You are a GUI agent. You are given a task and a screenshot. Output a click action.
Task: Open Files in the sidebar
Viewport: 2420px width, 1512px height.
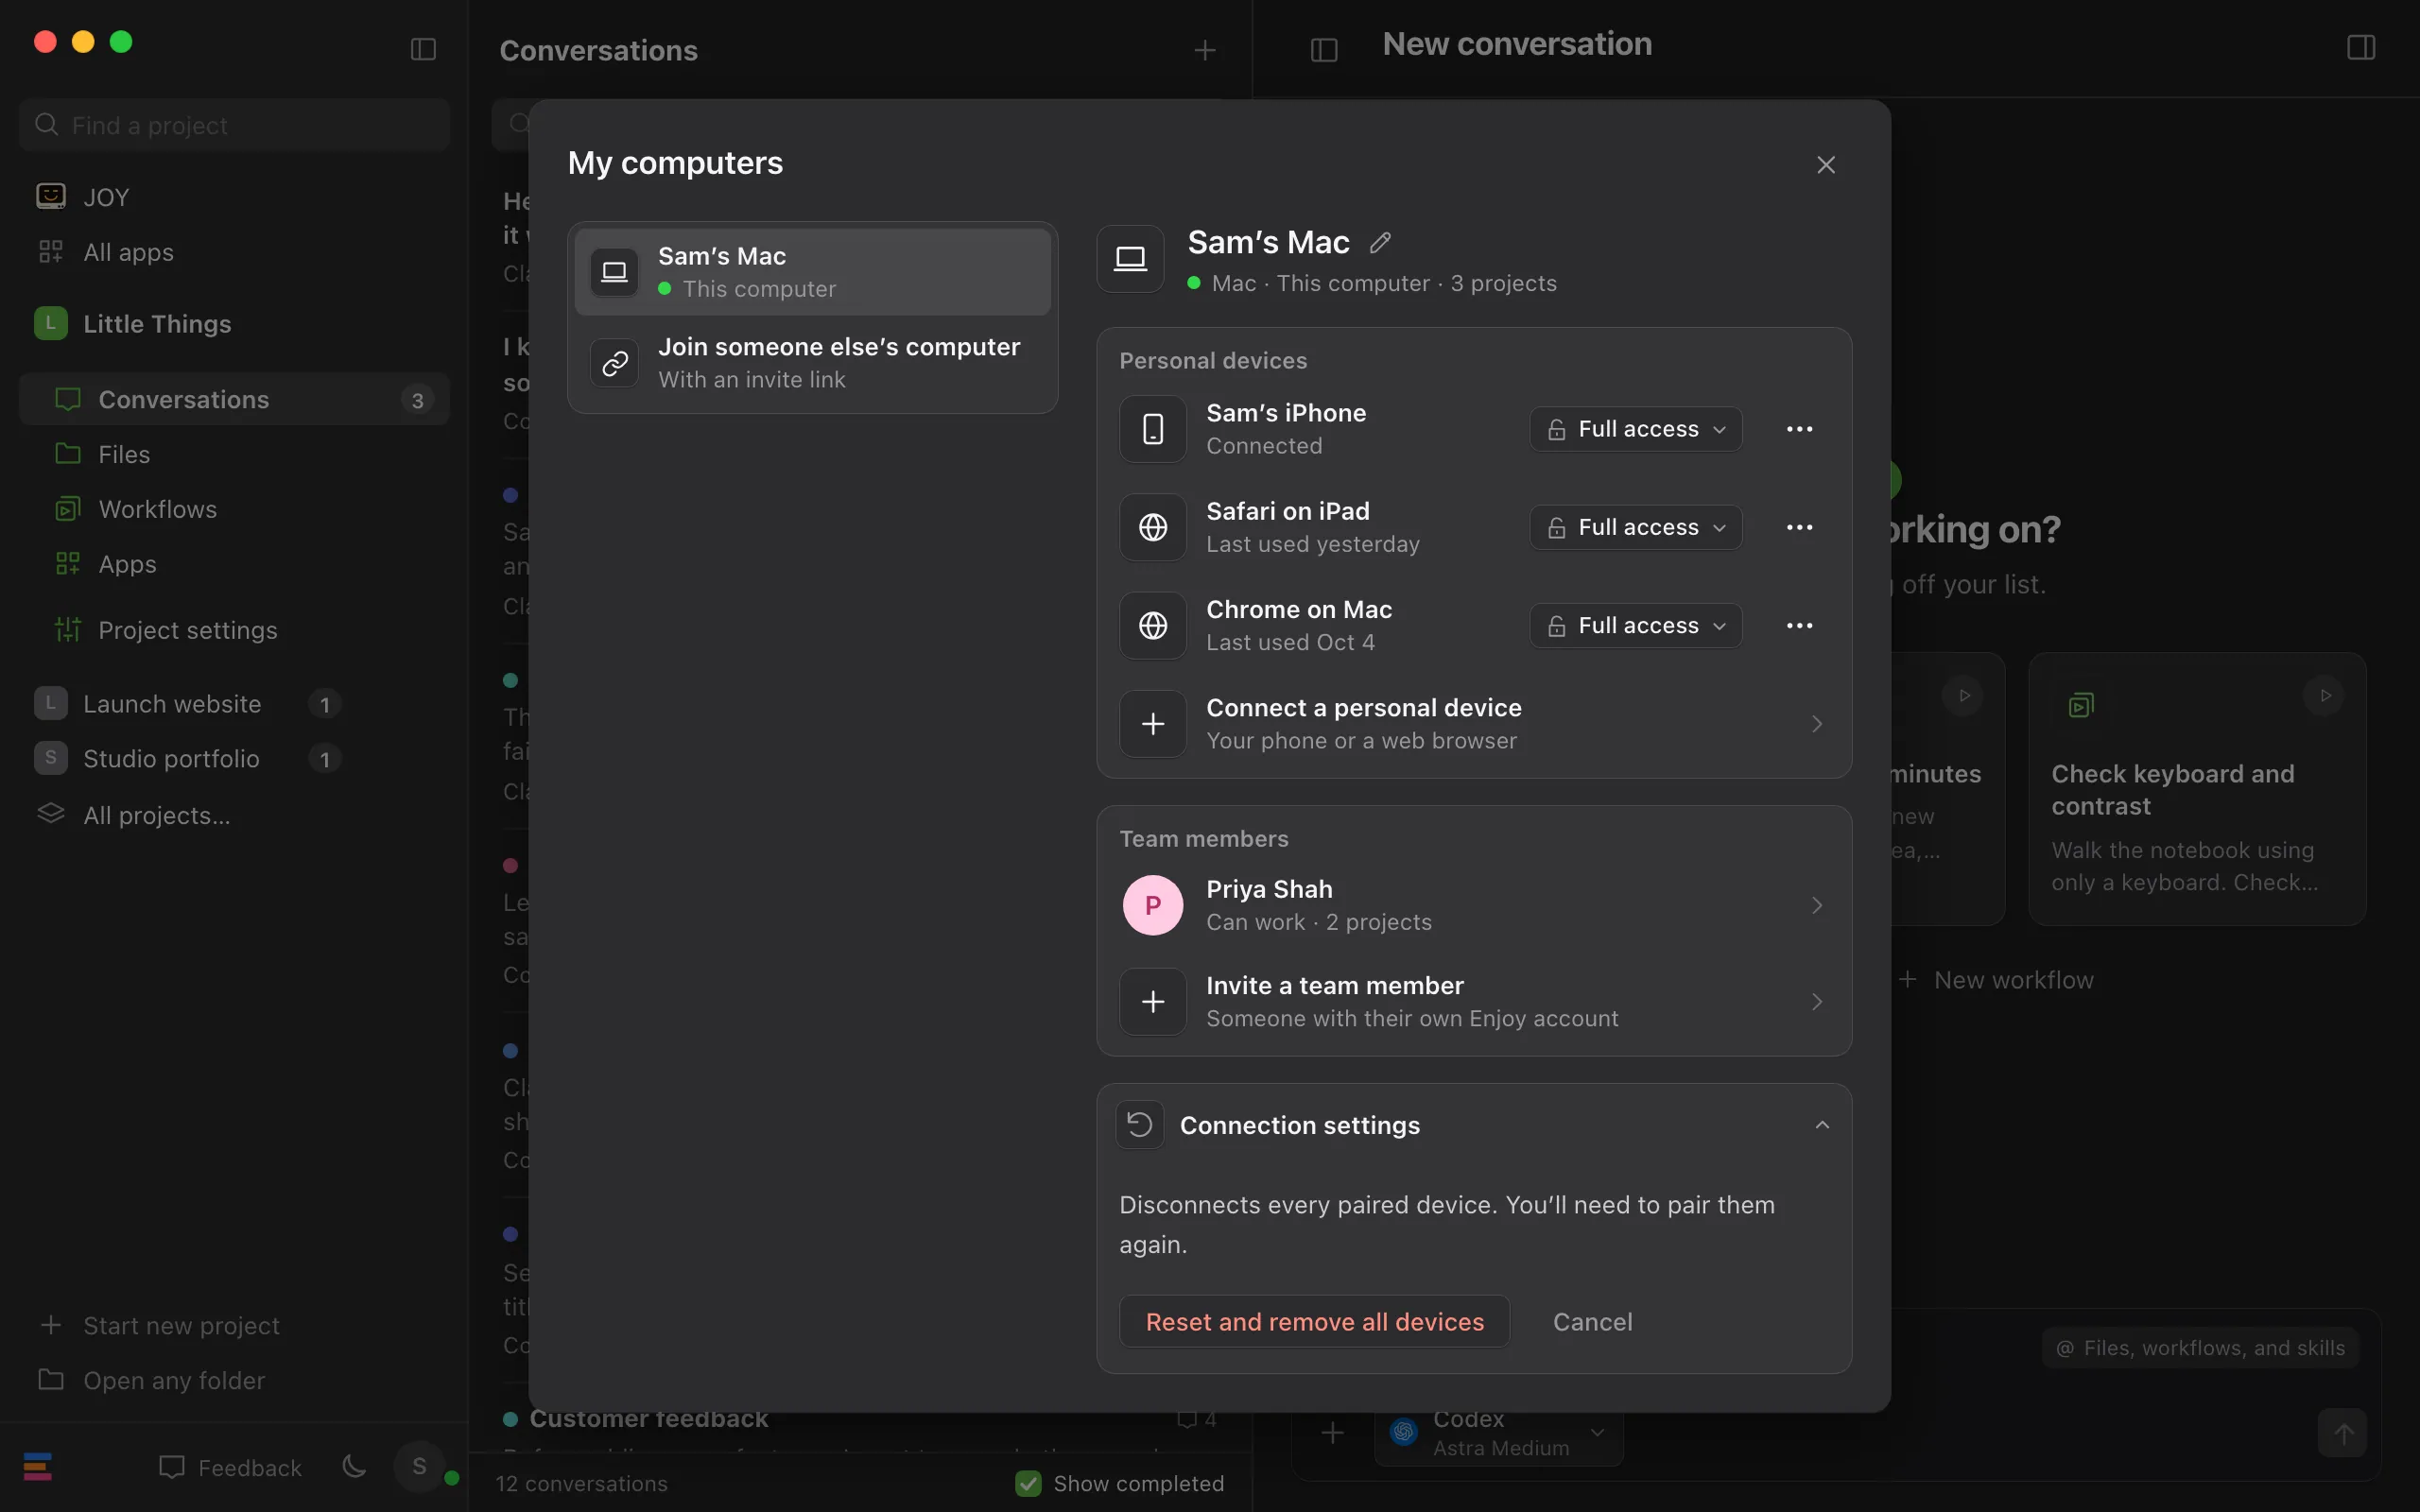pyautogui.click(x=234, y=454)
